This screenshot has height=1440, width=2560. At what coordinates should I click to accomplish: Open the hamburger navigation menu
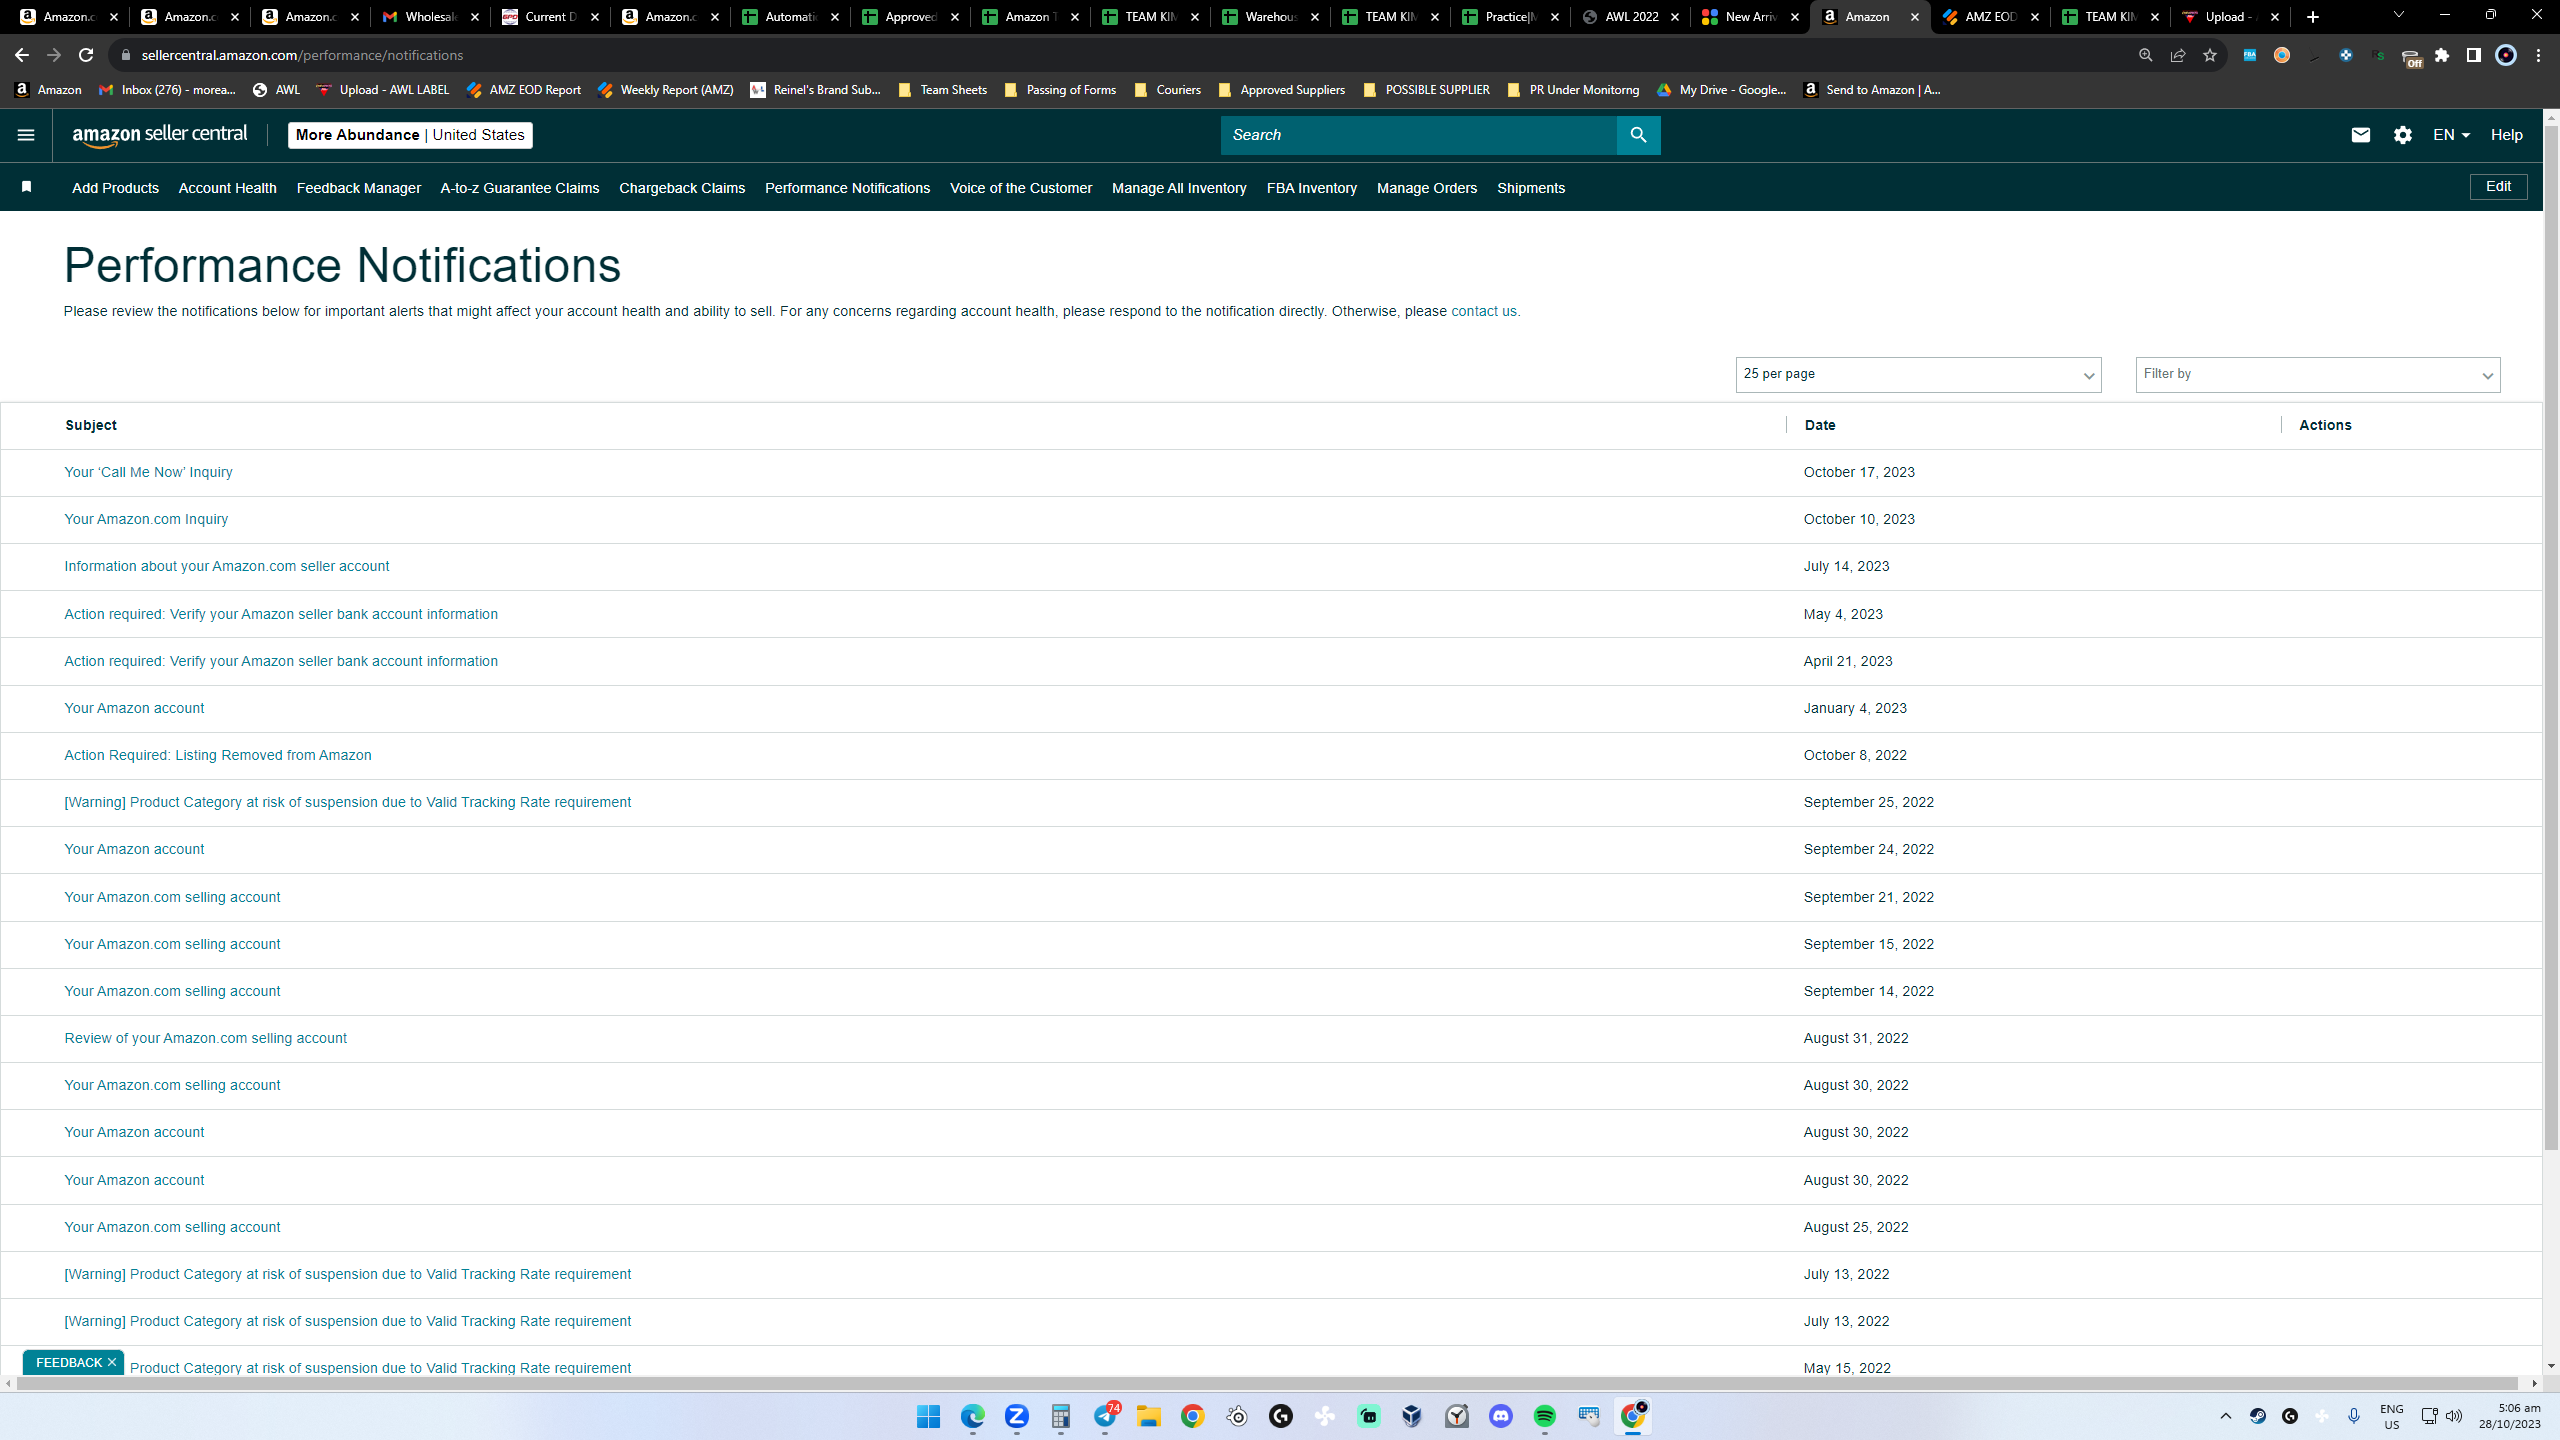[26, 135]
